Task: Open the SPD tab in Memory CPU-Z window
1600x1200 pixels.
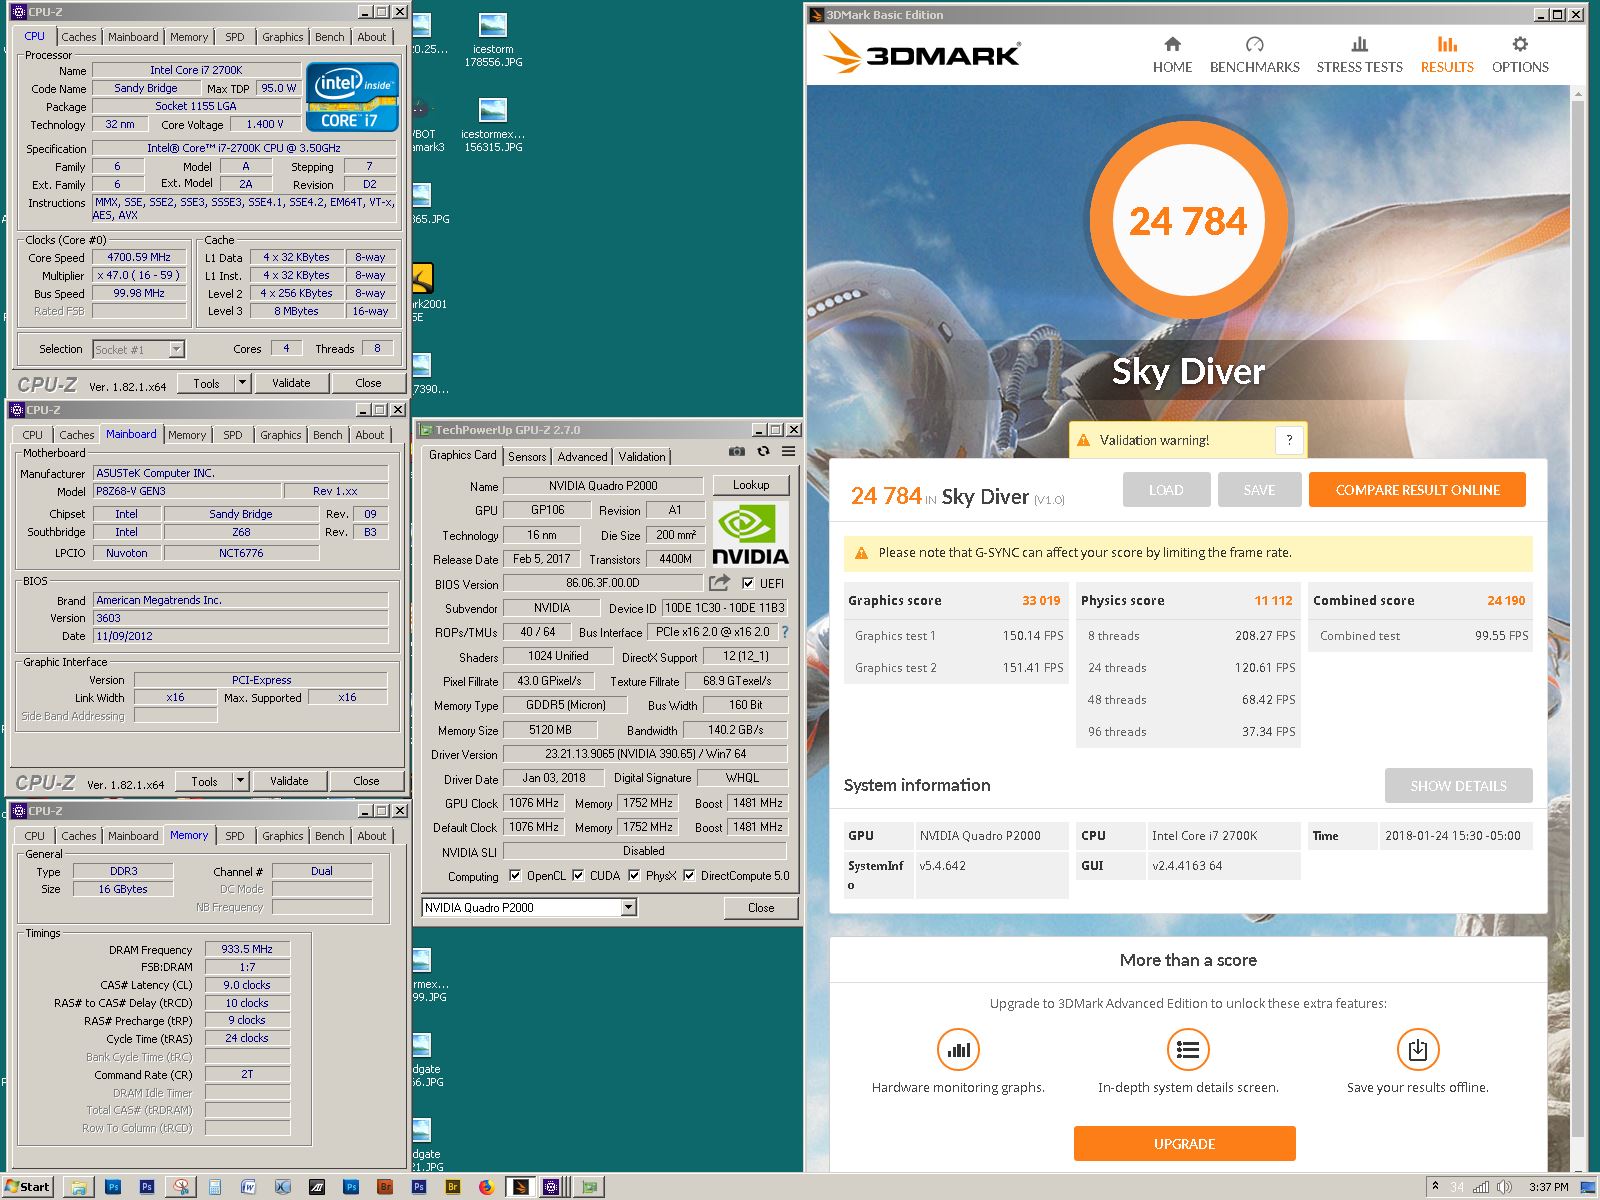Action: tap(235, 836)
